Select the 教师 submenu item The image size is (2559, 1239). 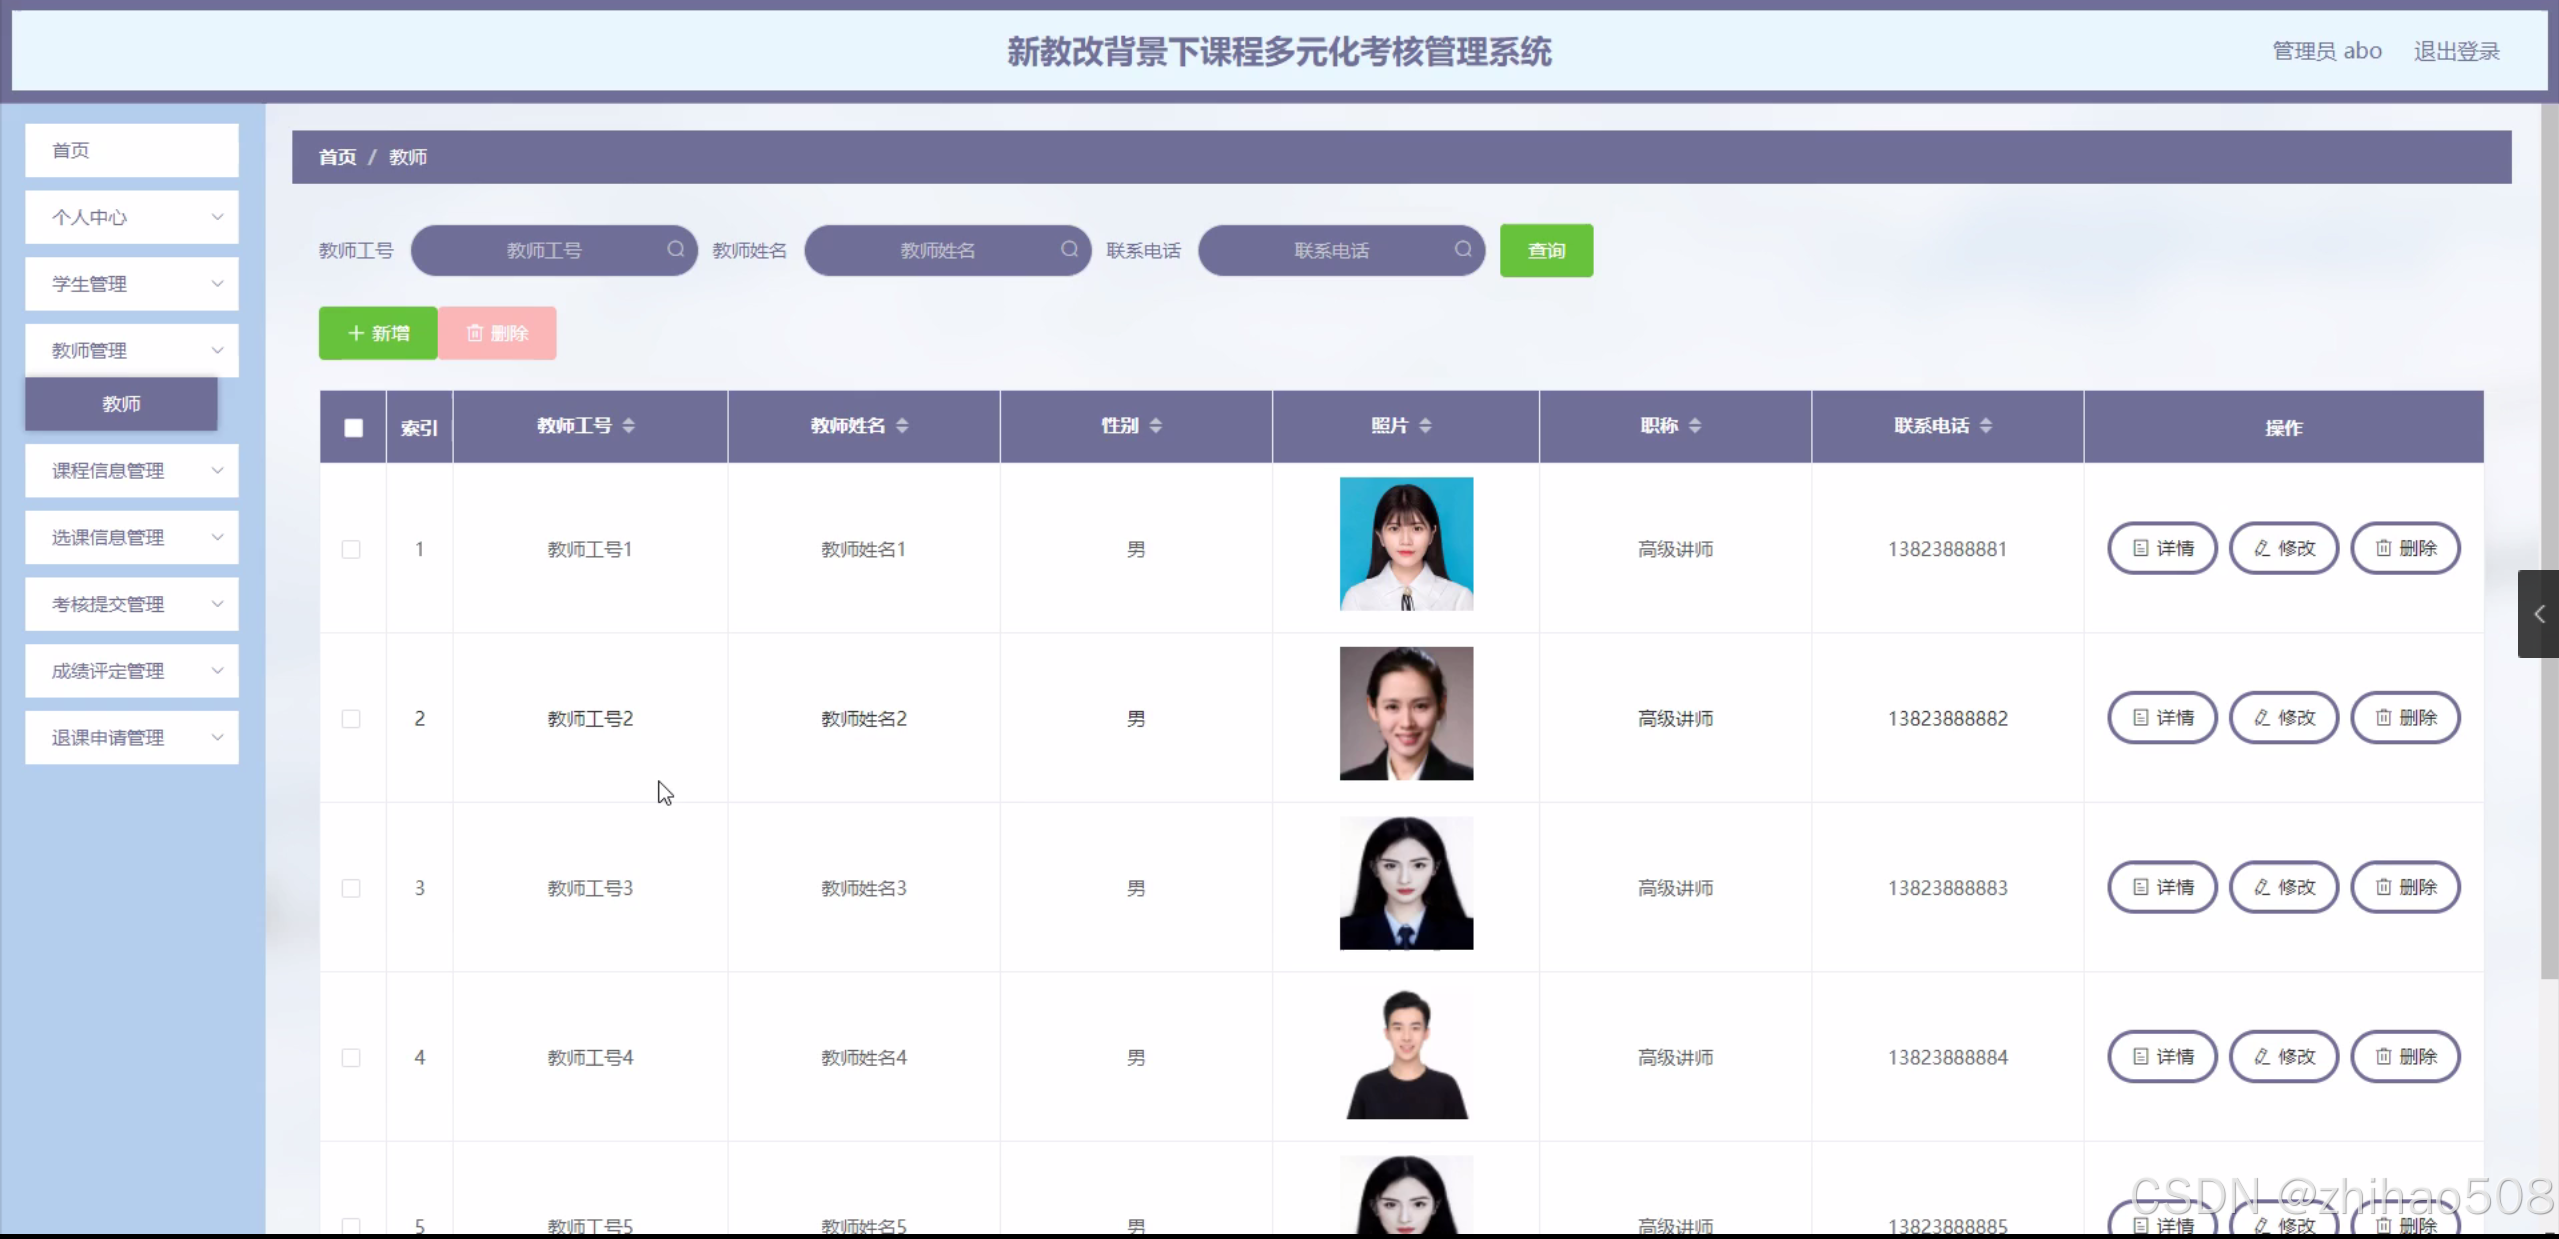[121, 404]
